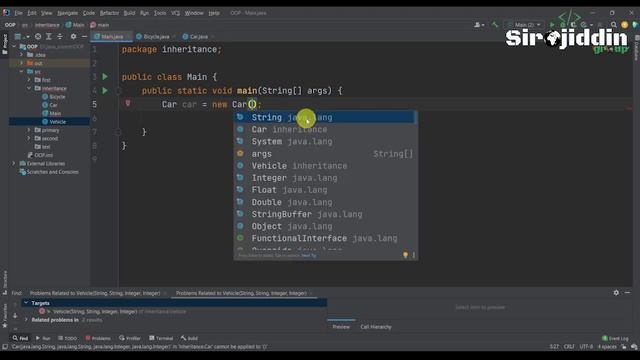Screen dimensions: 640x360
Task: Open the Project tool window stripe button
Action: pyautogui.click(x=4, y=44)
